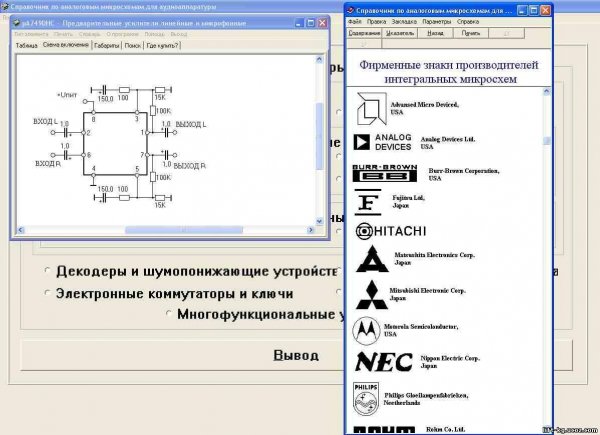Maximize the help window
Screen dimensions: 600x435
[533, 10]
